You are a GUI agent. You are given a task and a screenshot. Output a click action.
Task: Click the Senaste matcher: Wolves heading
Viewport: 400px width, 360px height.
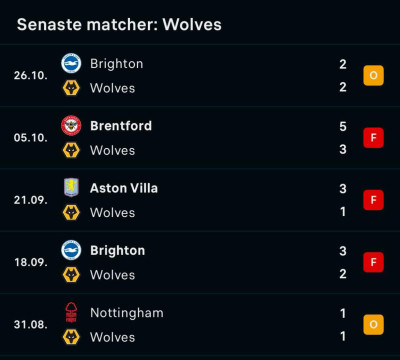pos(119,24)
